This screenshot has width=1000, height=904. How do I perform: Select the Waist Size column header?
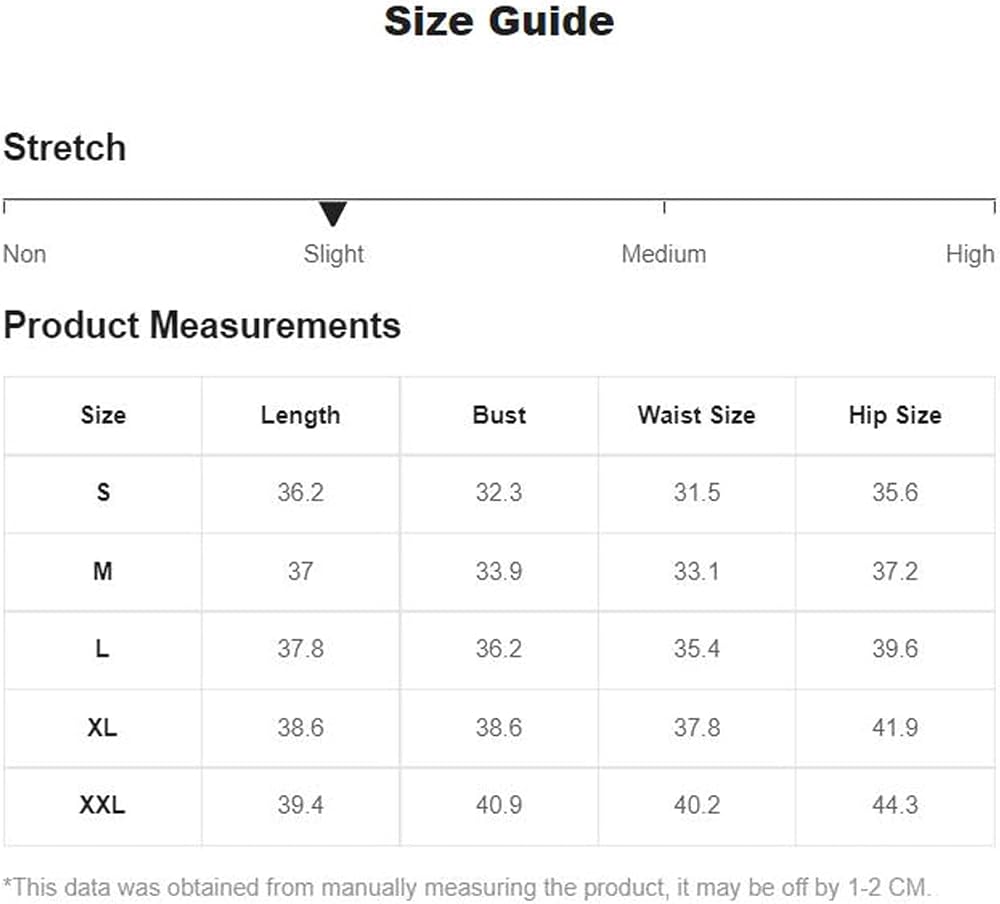tap(696, 415)
